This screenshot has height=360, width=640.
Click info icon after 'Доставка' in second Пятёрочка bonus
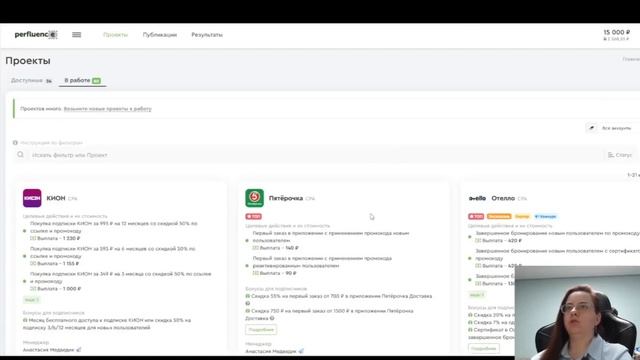point(272,318)
